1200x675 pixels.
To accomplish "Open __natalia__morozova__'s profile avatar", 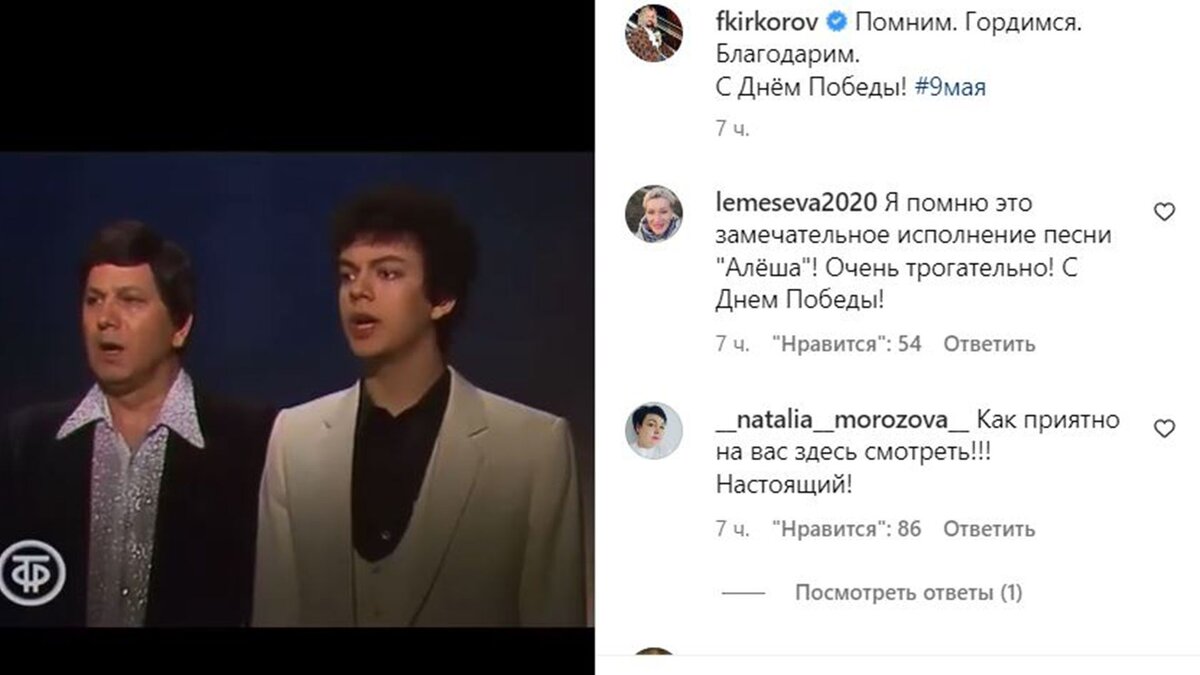I will [x=654, y=429].
